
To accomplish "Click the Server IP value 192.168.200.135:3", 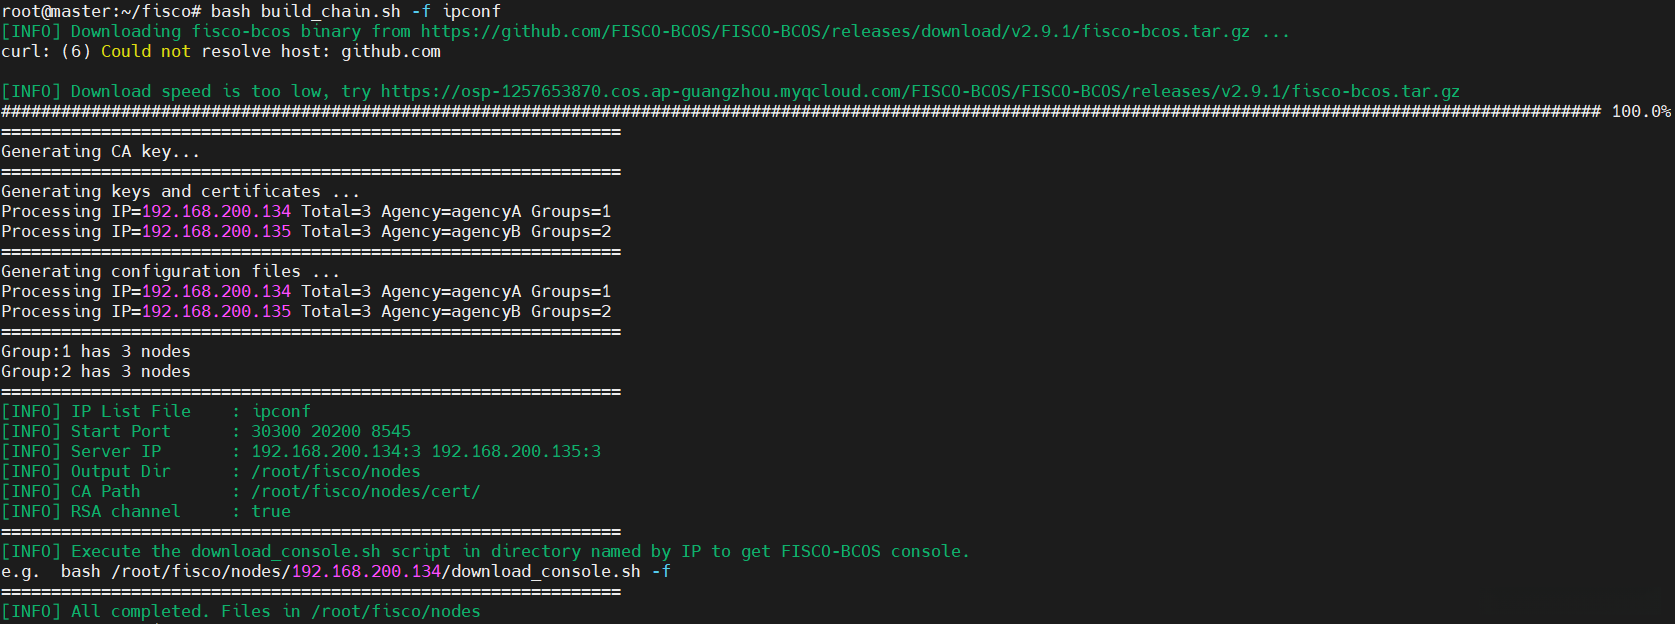I will [516, 451].
